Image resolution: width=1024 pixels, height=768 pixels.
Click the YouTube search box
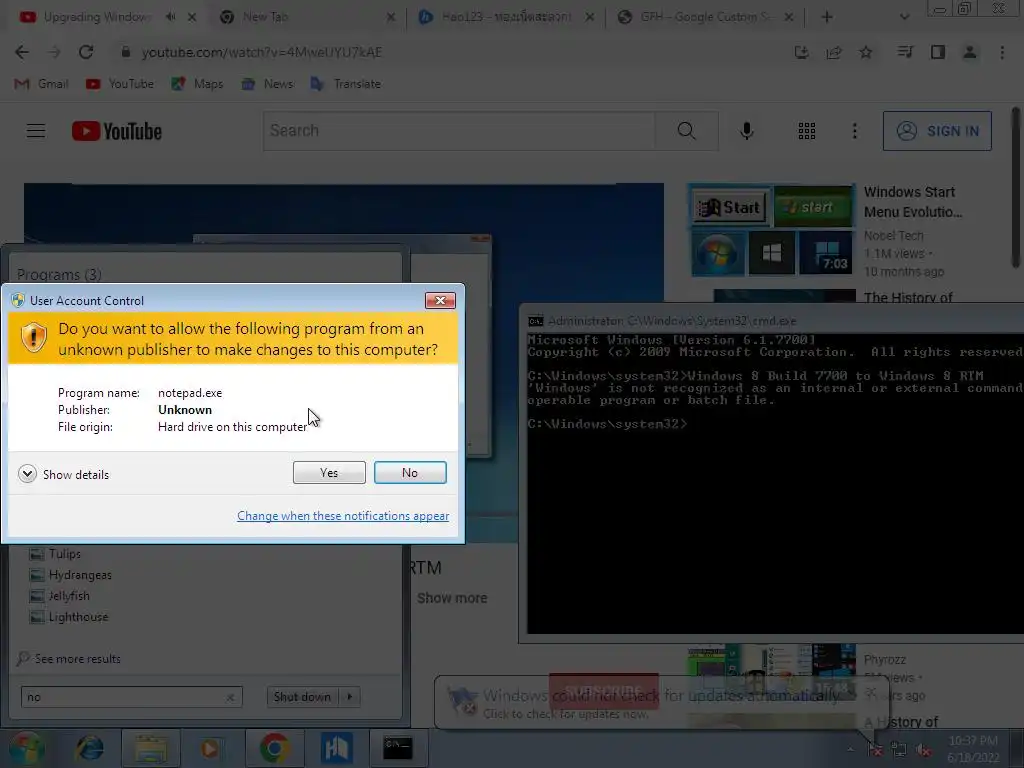(458, 131)
